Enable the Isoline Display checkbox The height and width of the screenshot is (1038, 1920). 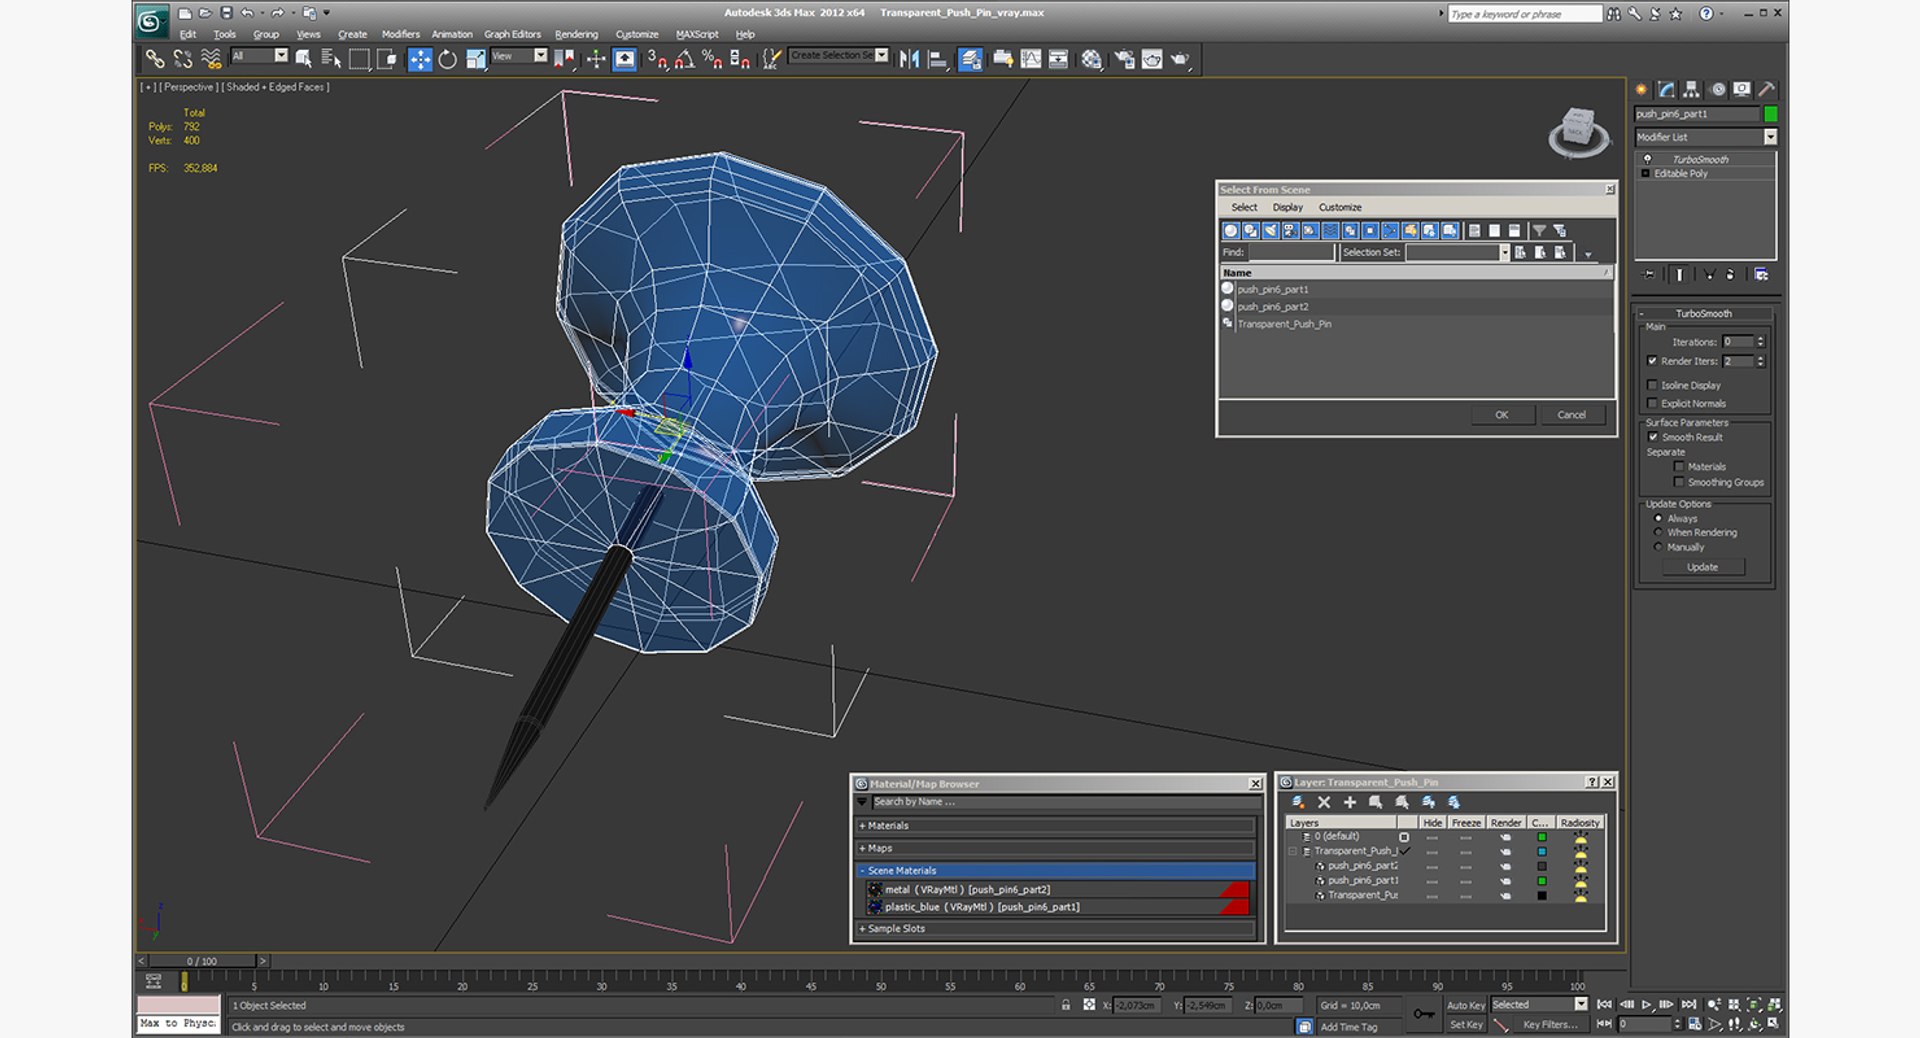(1652, 385)
